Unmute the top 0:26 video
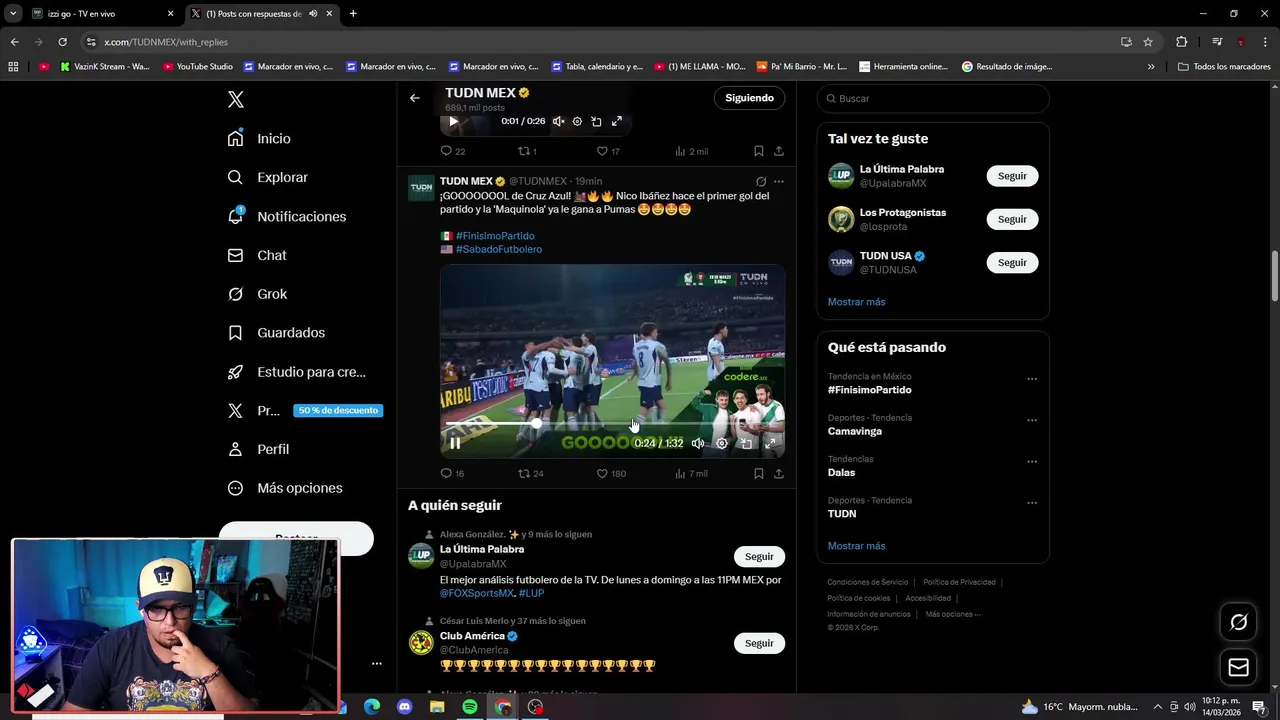This screenshot has height=720, width=1280. pos(558,121)
